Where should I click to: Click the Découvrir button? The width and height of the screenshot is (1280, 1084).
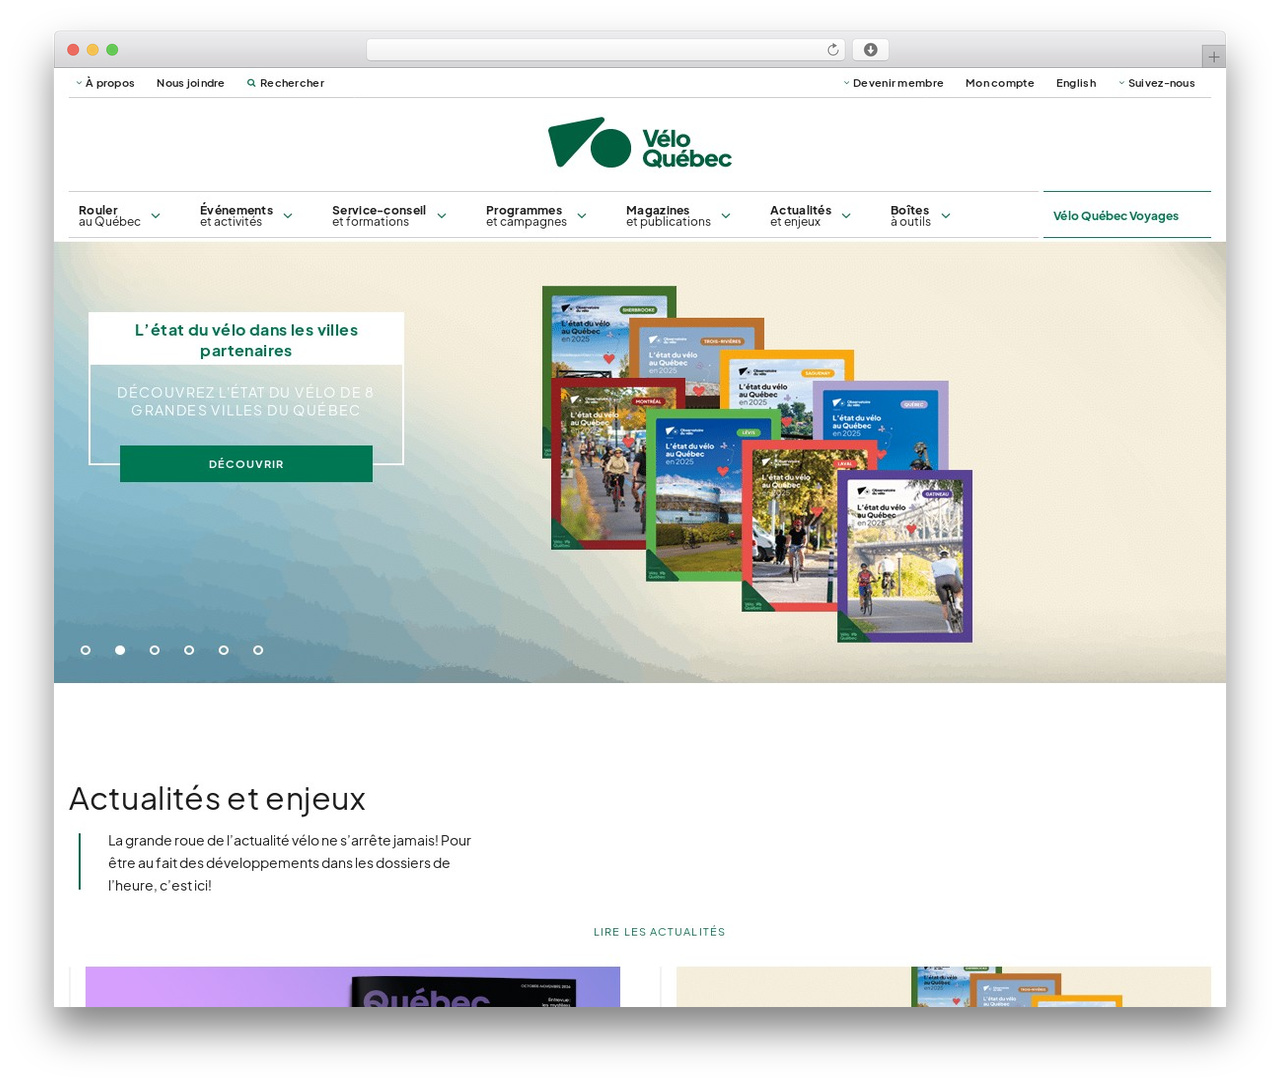[x=246, y=464]
